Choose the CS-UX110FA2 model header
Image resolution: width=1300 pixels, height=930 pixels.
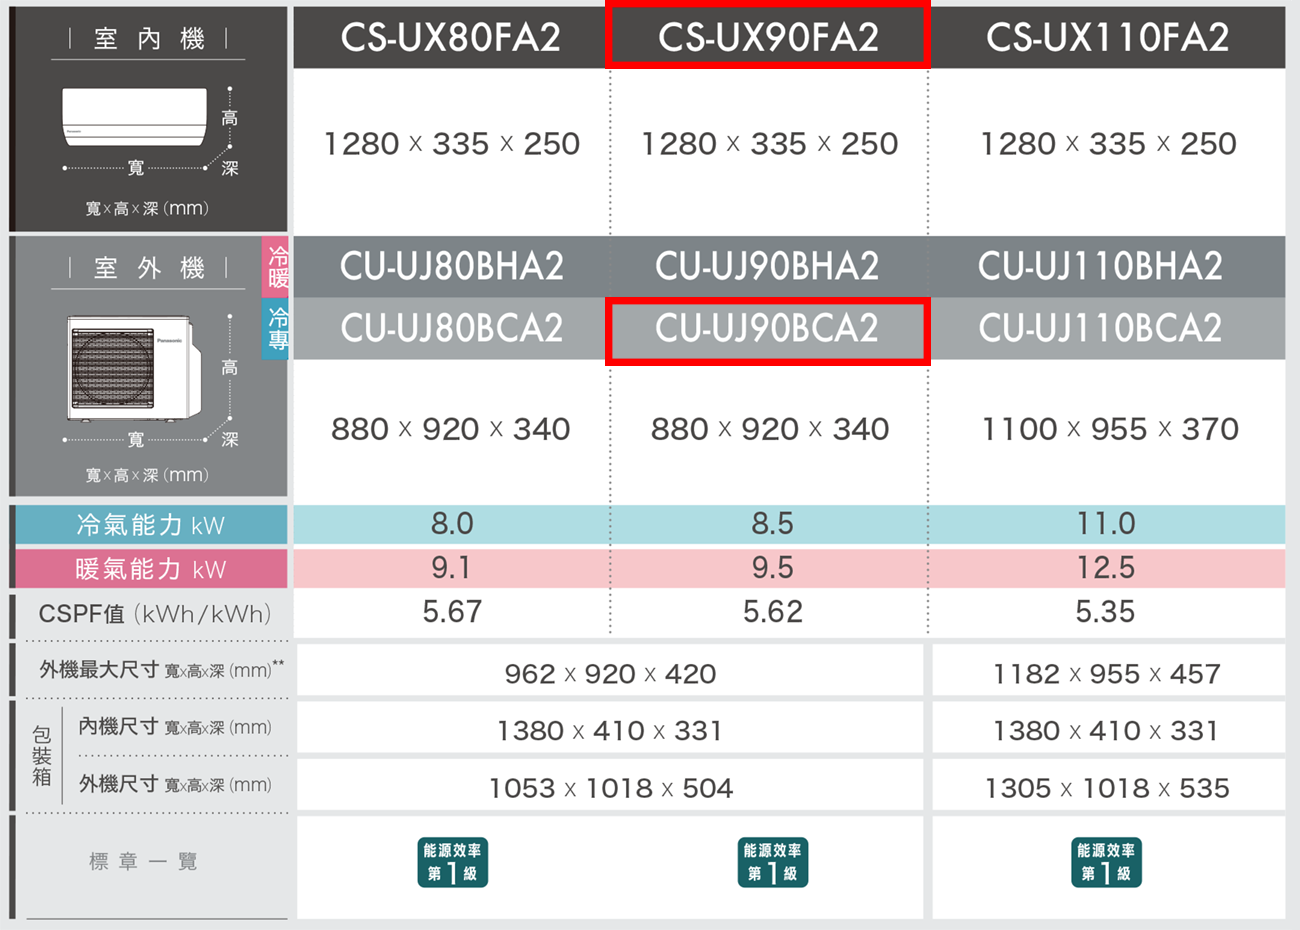pos(1107,37)
